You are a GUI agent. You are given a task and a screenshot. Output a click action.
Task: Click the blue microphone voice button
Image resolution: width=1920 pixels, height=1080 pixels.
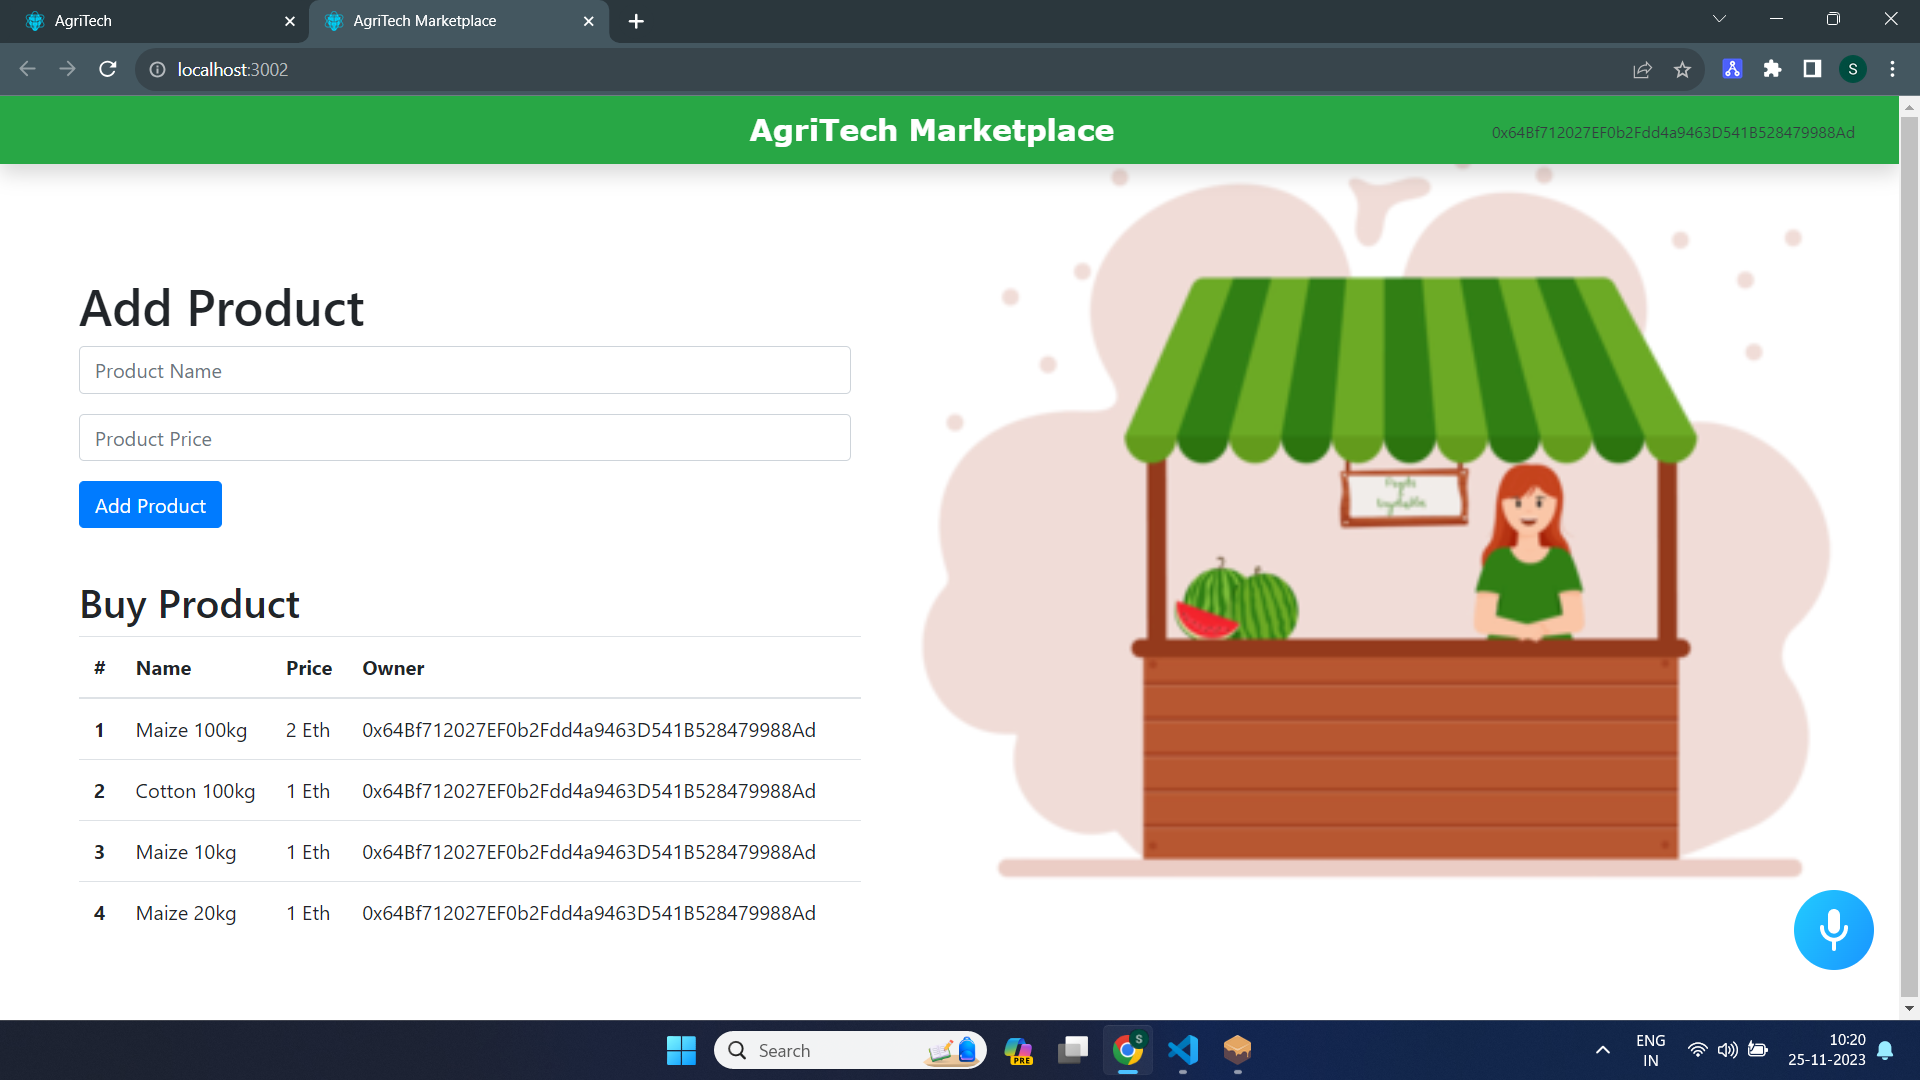(x=1832, y=929)
